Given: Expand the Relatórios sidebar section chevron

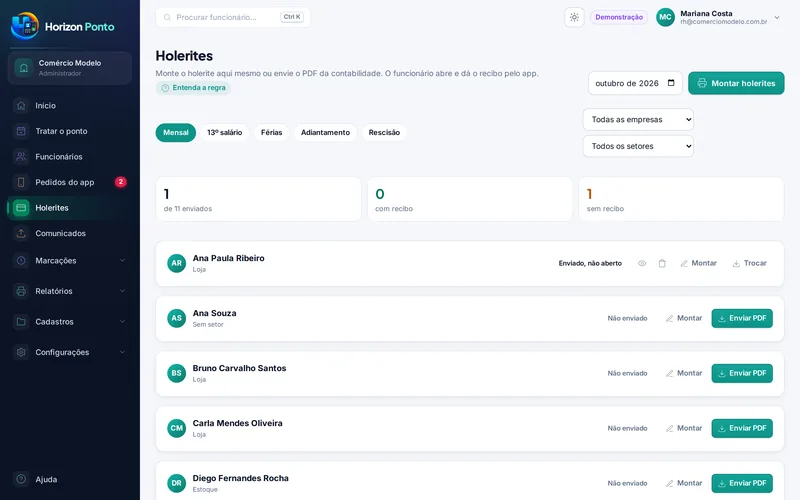Looking at the screenshot, I should (x=122, y=291).
